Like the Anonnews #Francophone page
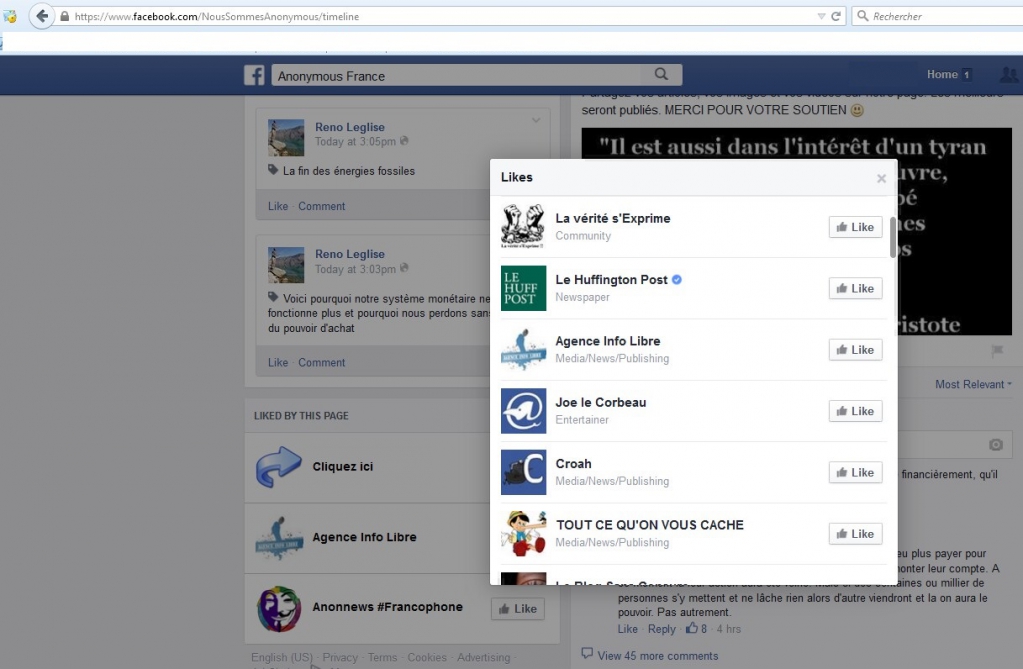The height and width of the screenshot is (669, 1023). pos(518,609)
